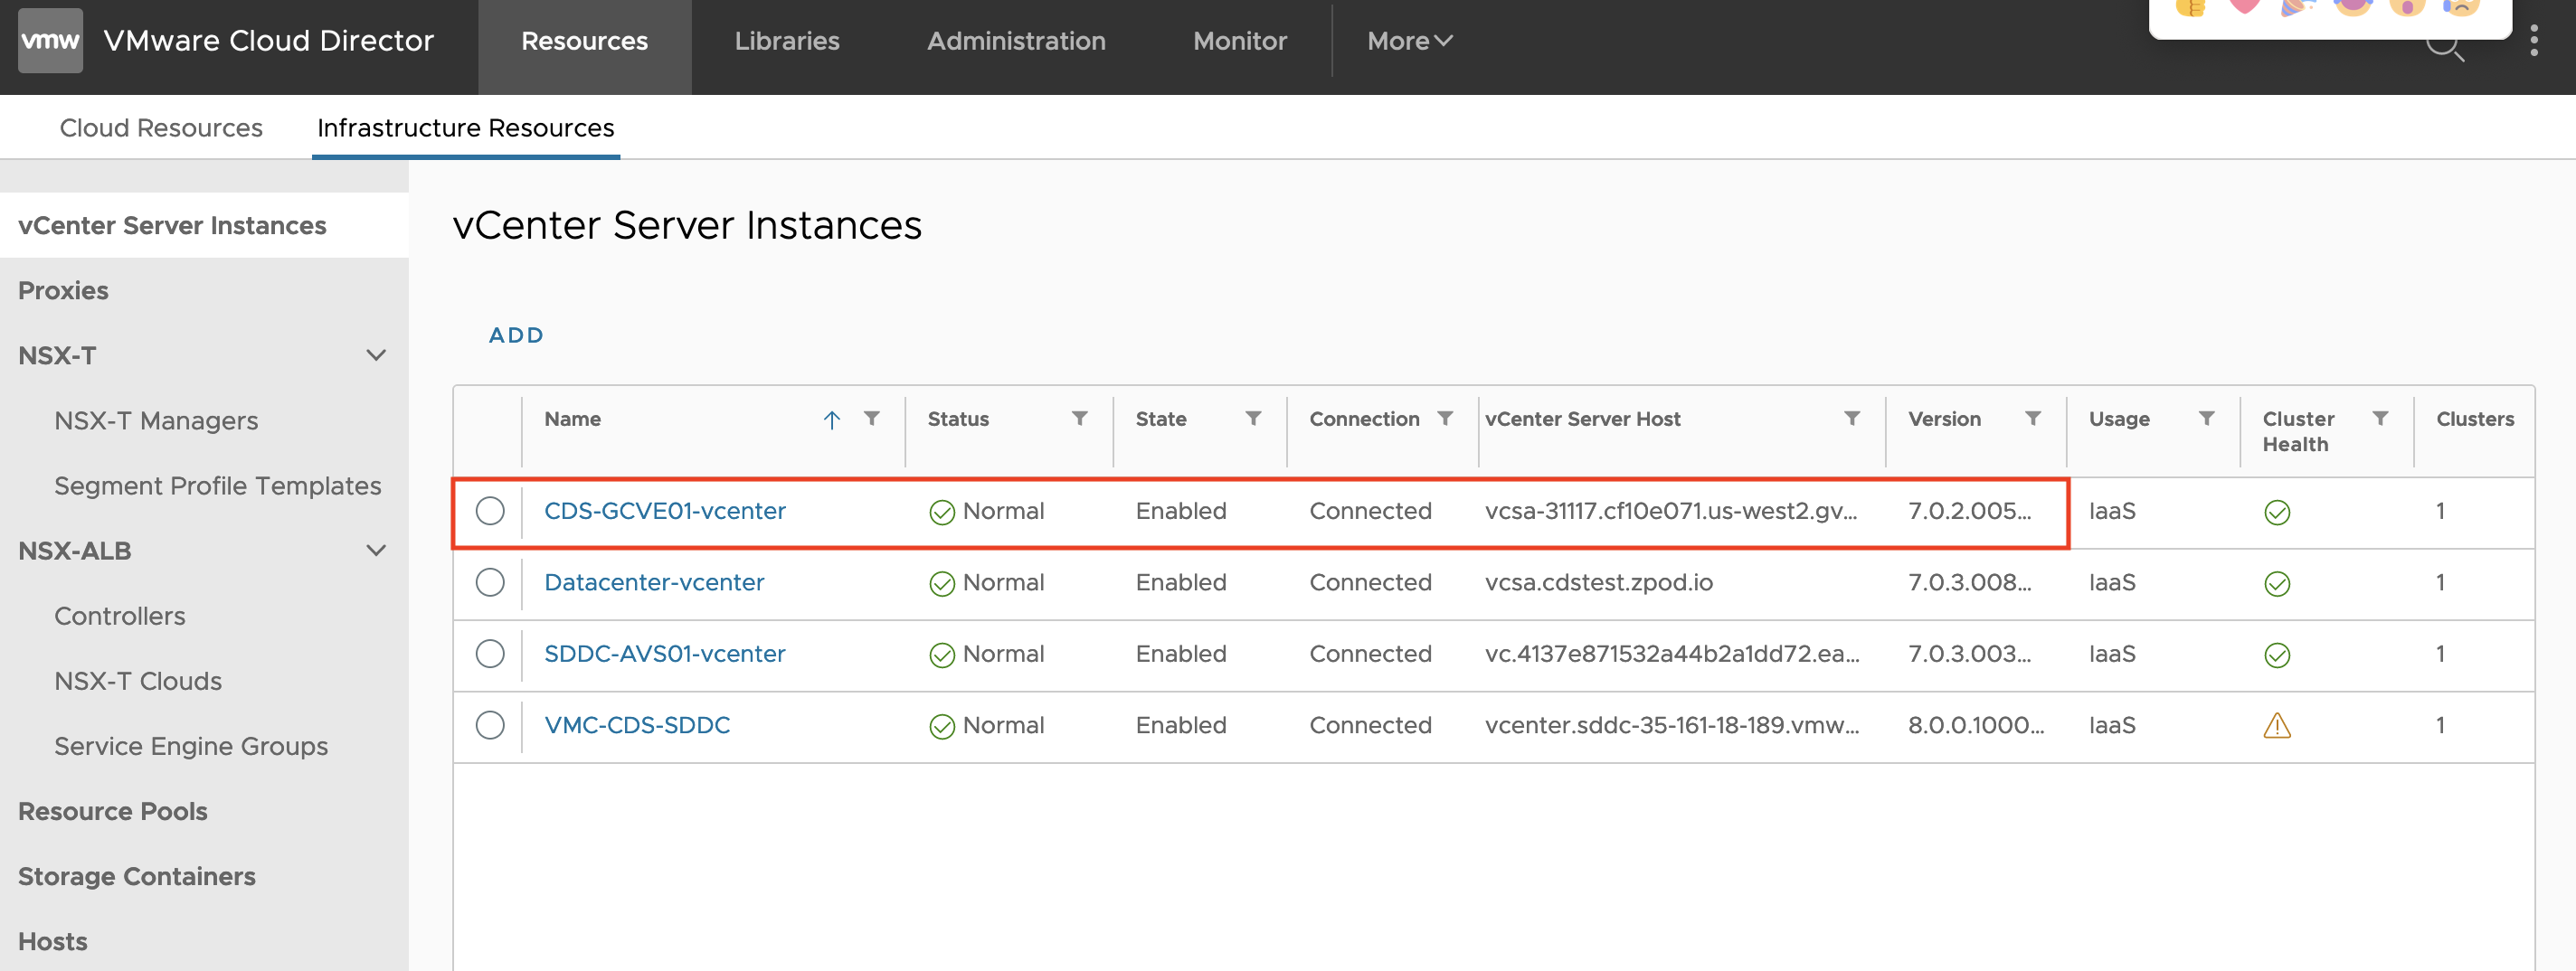Switch to the Cloud Resources tab
Screen dimensions: 2576x971
[x=161, y=128]
